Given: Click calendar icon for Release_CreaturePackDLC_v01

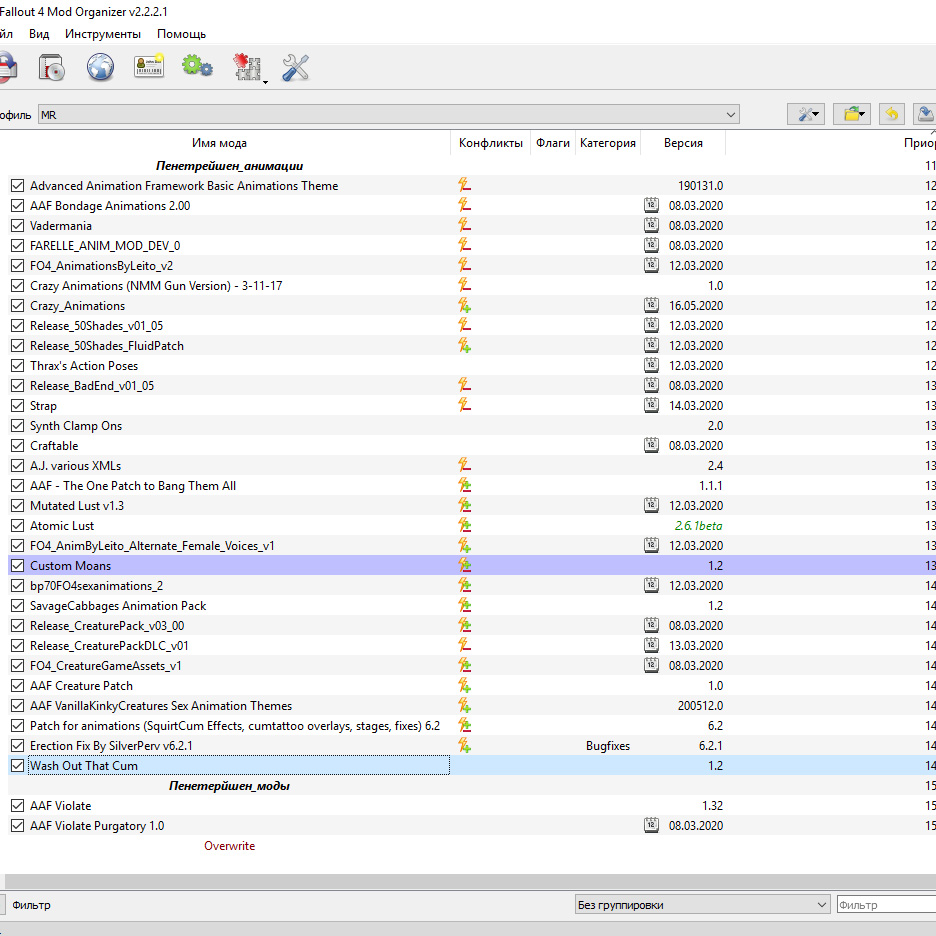Looking at the screenshot, I should pyautogui.click(x=651, y=645).
